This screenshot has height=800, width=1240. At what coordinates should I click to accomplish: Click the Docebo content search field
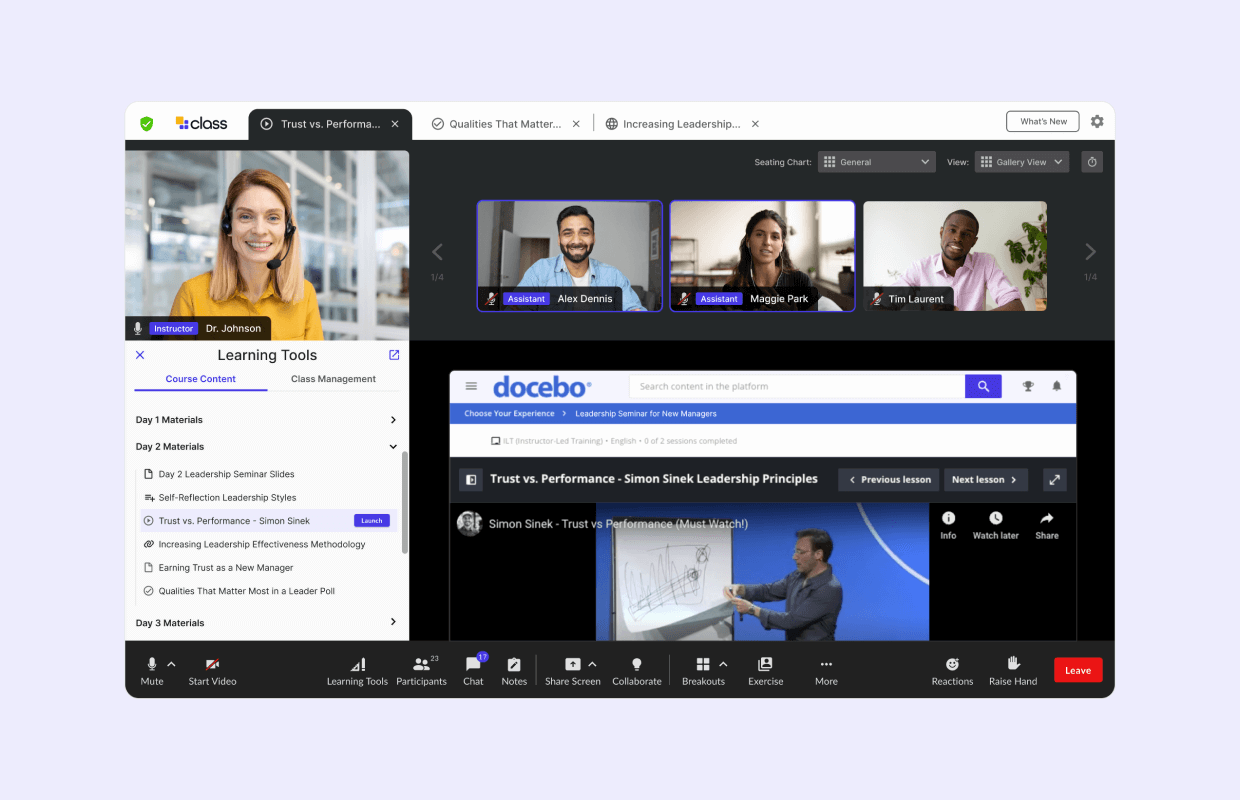click(790, 385)
